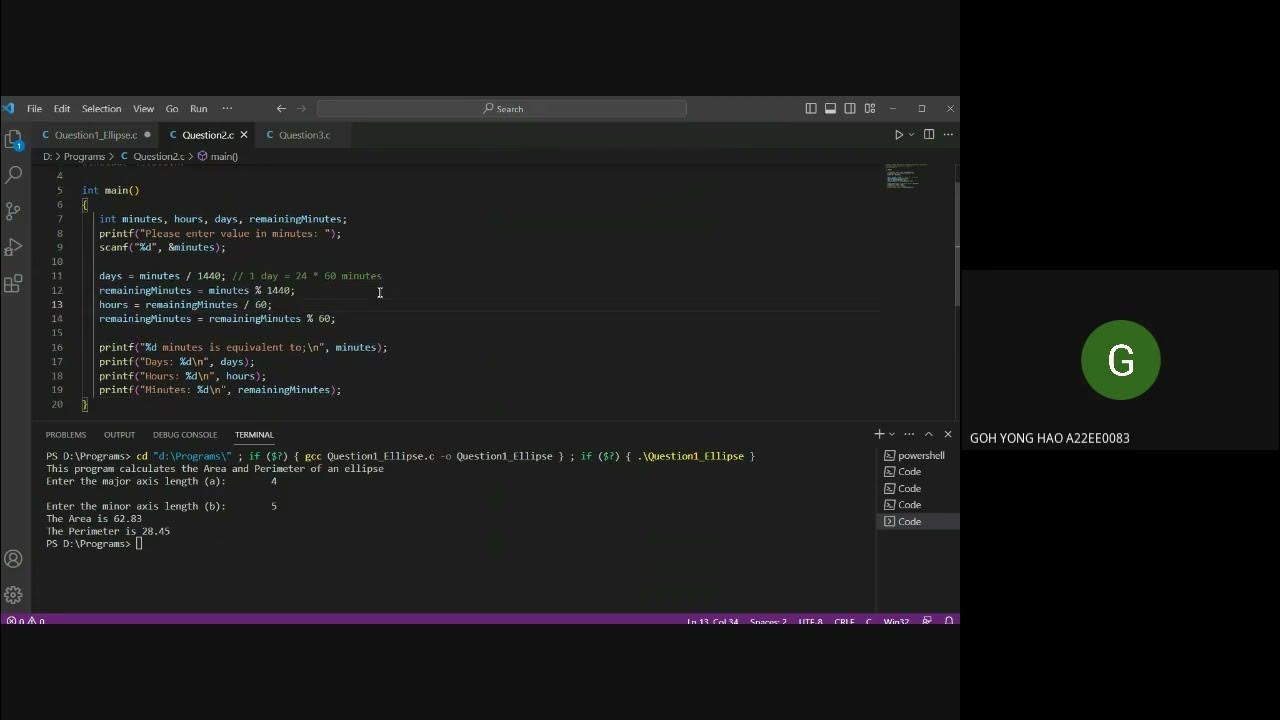This screenshot has height=720, width=1280.
Task: Open Customize Layout icon
Action: point(870,108)
